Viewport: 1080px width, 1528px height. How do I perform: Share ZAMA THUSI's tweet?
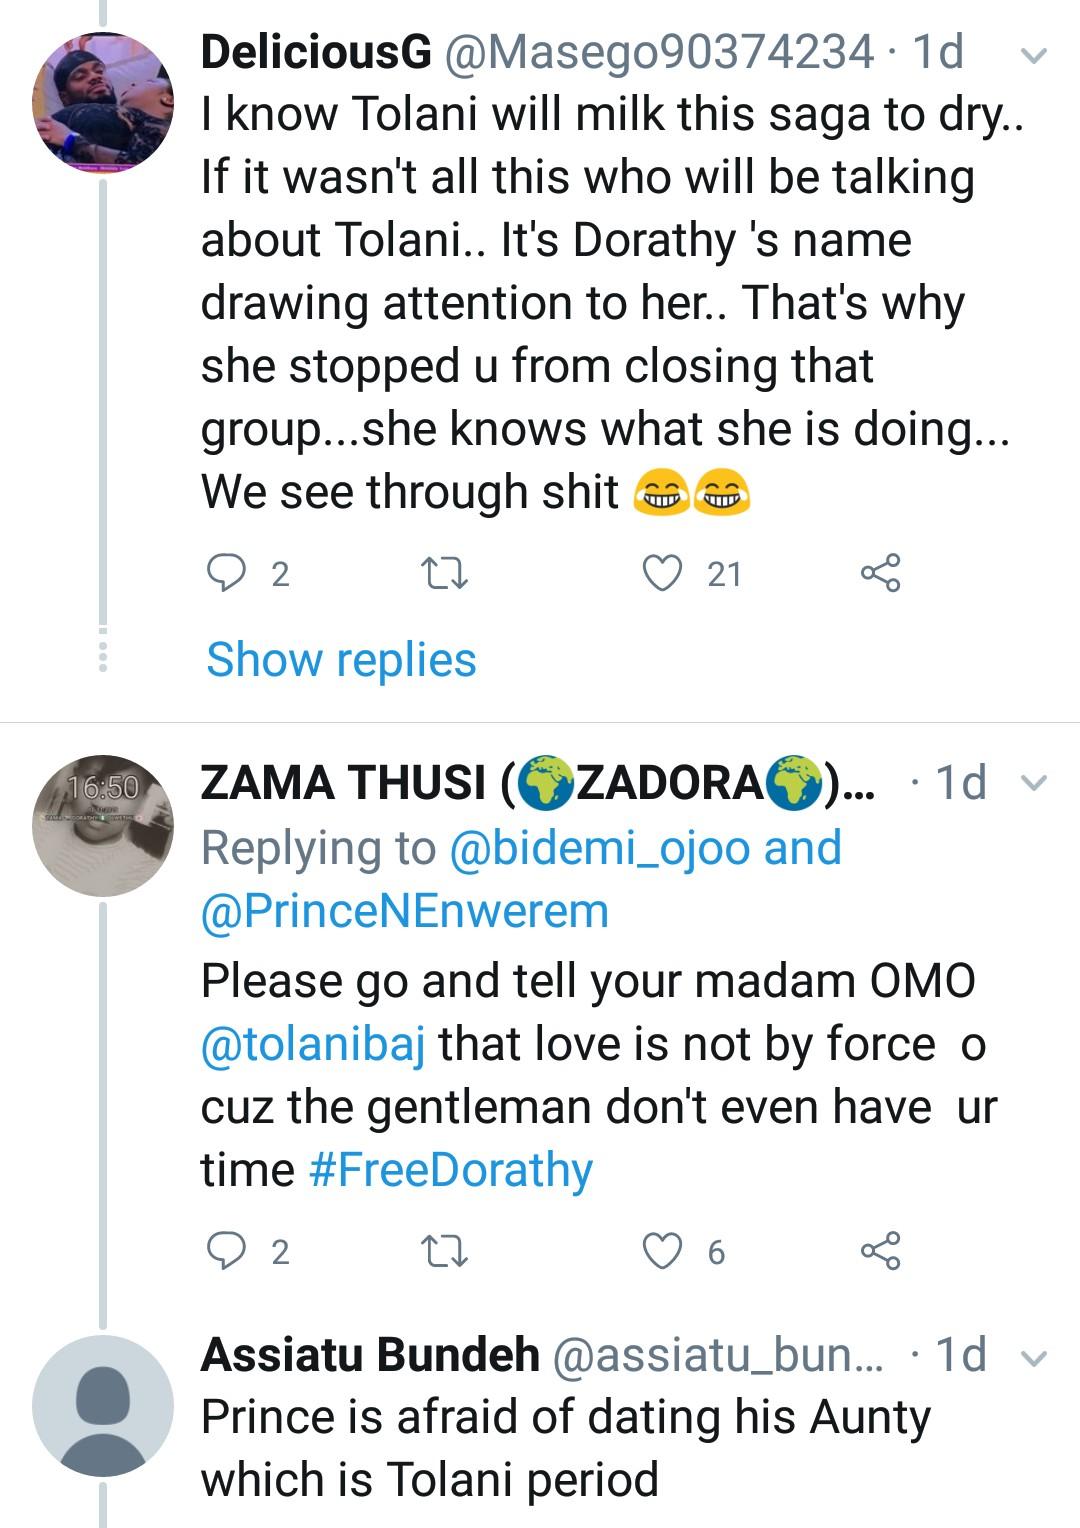coord(881,1251)
